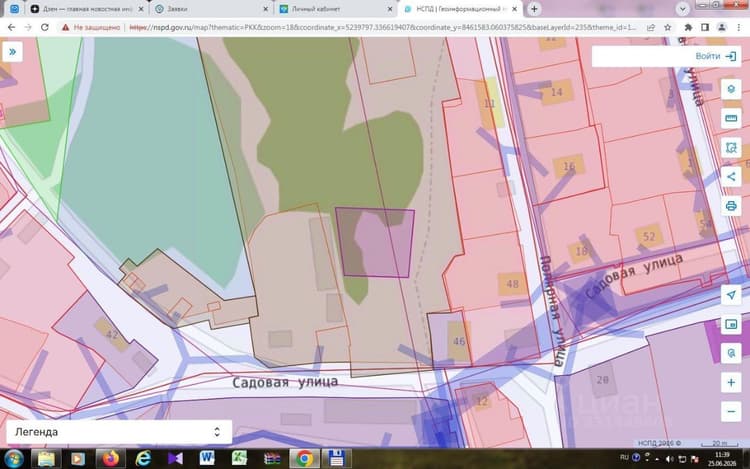The width and height of the screenshot is (750, 469).
Task: Click the locate me arrow icon
Action: (731, 295)
